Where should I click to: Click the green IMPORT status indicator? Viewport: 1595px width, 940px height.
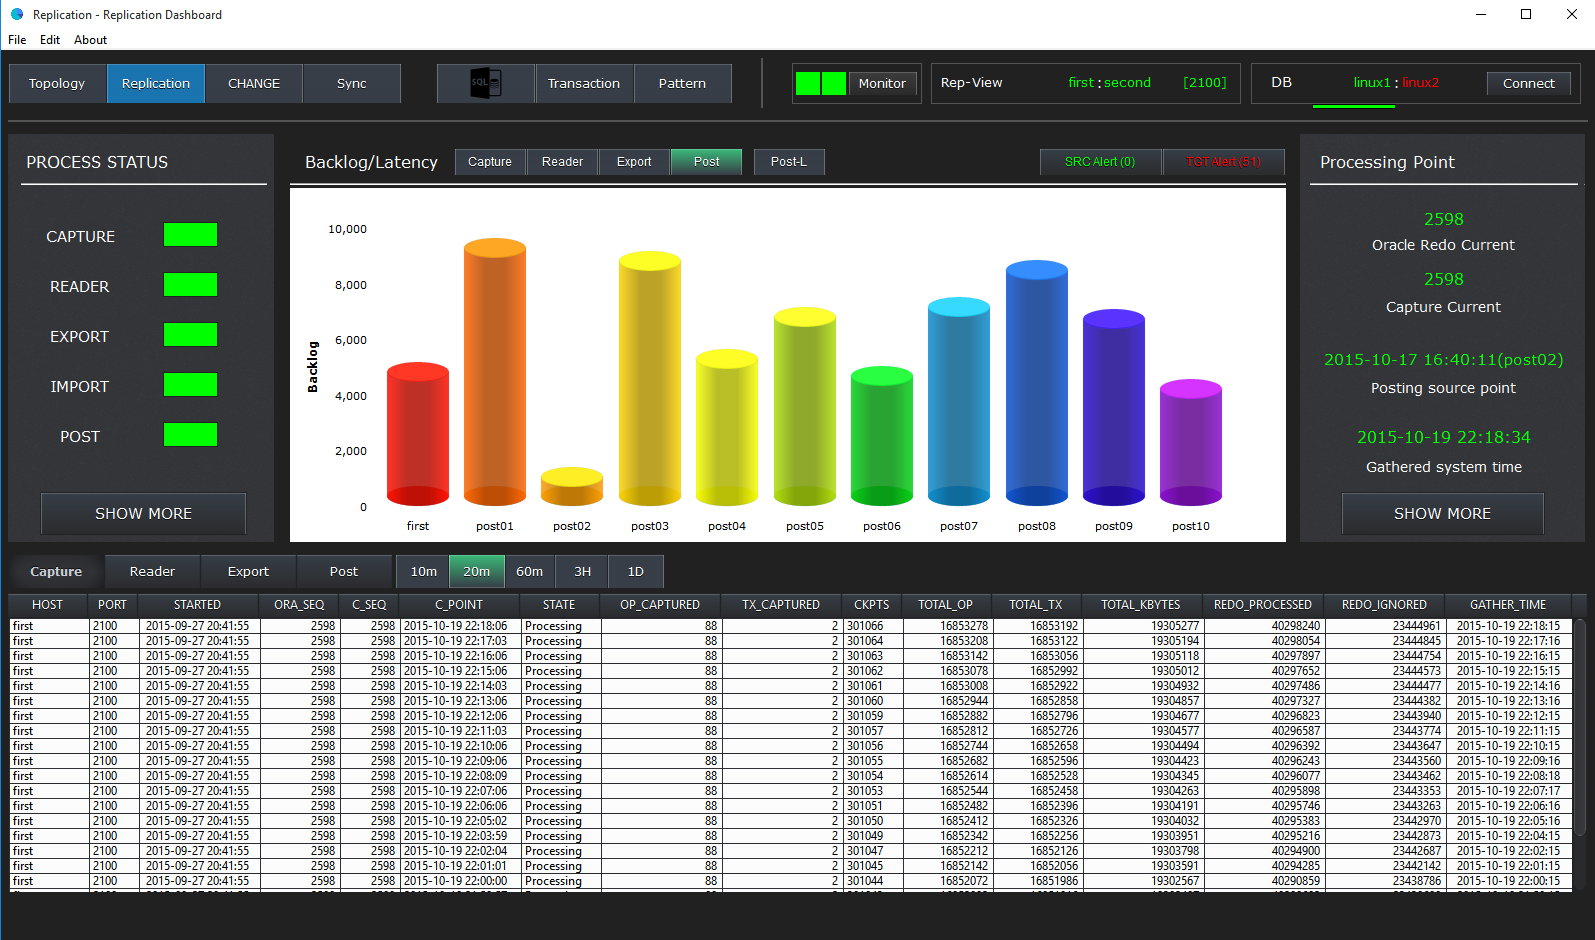click(190, 385)
